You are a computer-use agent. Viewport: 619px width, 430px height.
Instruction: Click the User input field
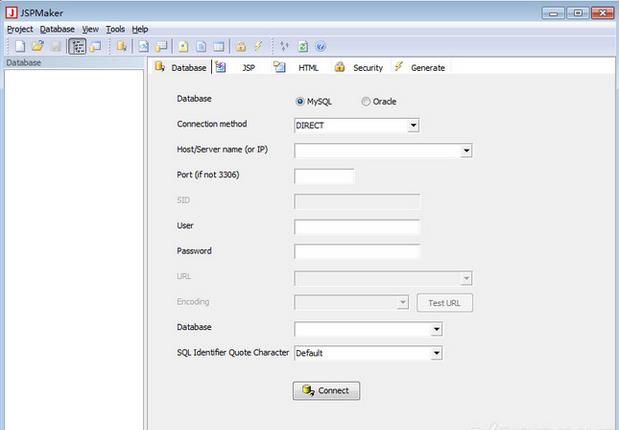point(357,227)
